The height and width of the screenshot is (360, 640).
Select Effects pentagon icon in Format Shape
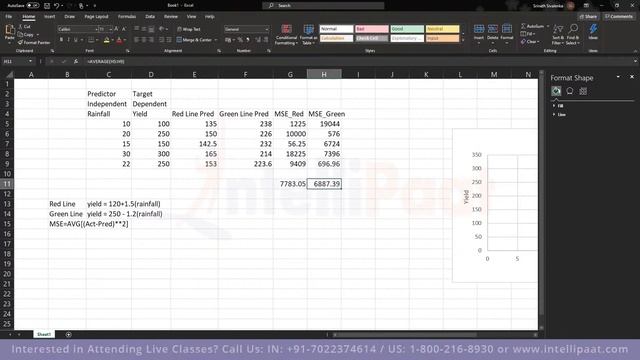click(570, 91)
